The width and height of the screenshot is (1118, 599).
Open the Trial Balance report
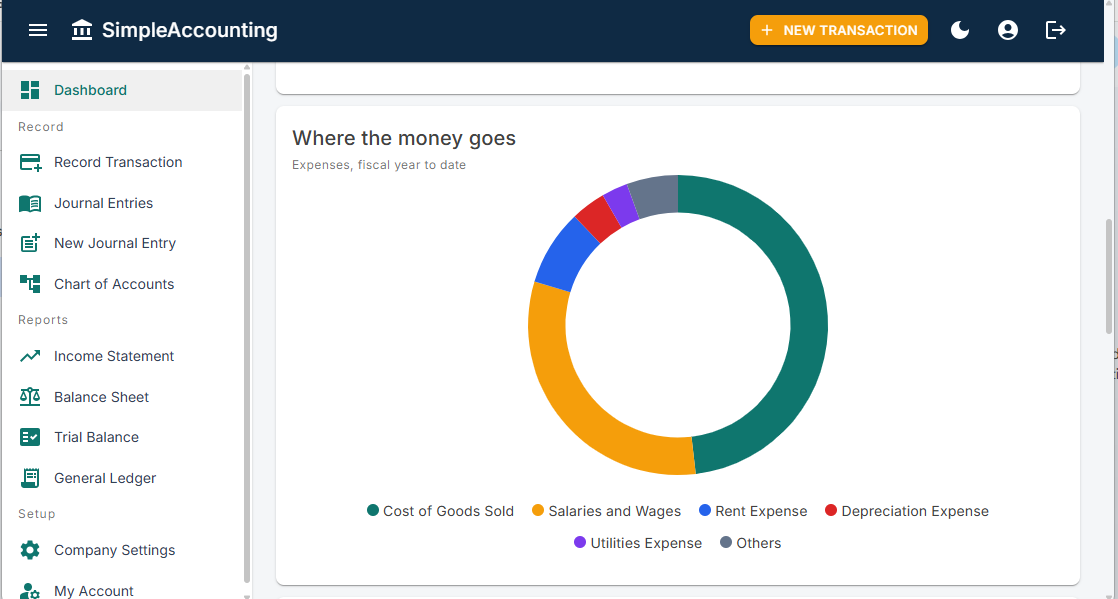coord(122,437)
